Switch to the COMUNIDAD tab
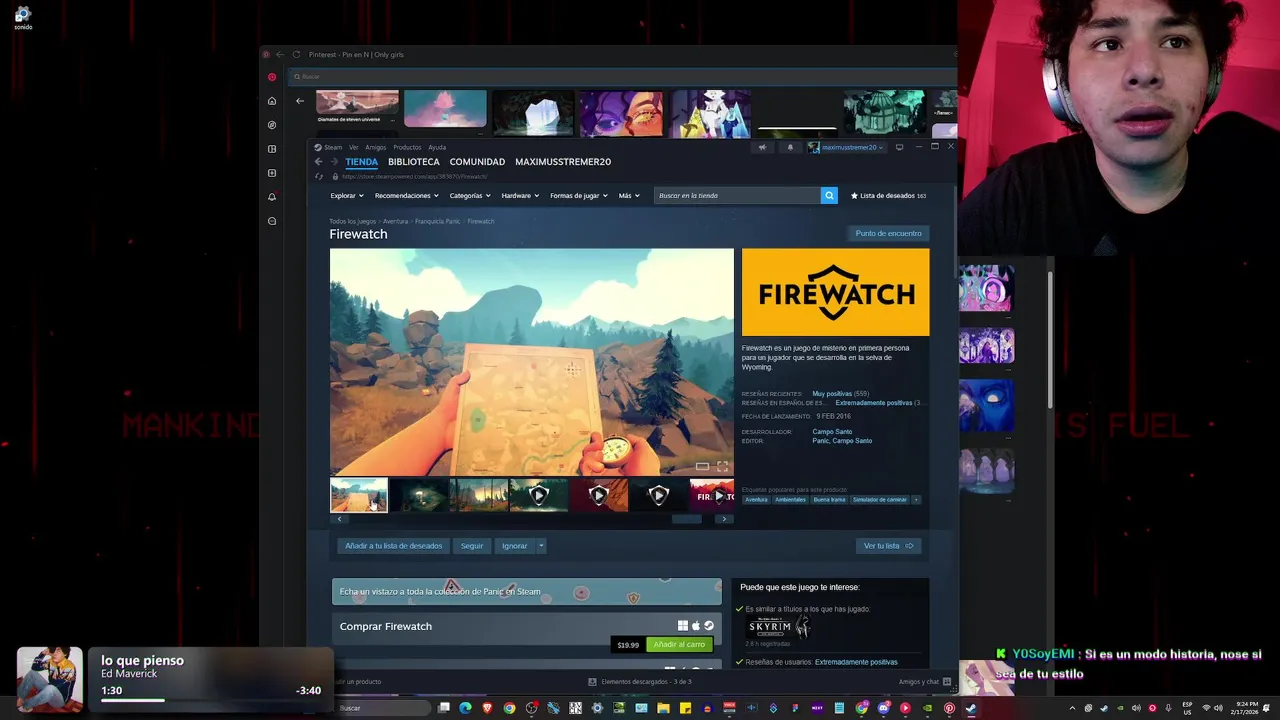 point(477,162)
